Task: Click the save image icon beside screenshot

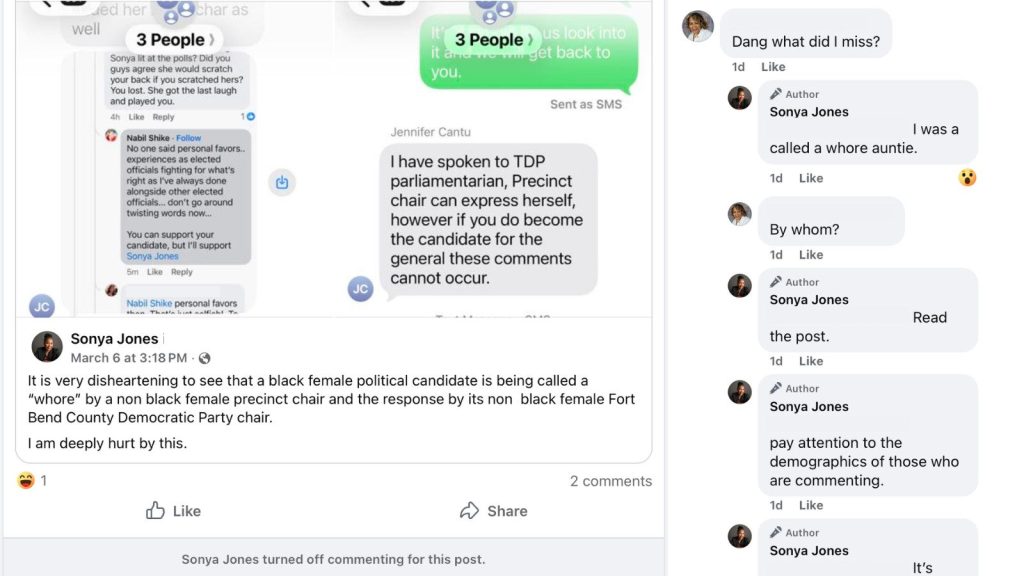Action: point(281,182)
